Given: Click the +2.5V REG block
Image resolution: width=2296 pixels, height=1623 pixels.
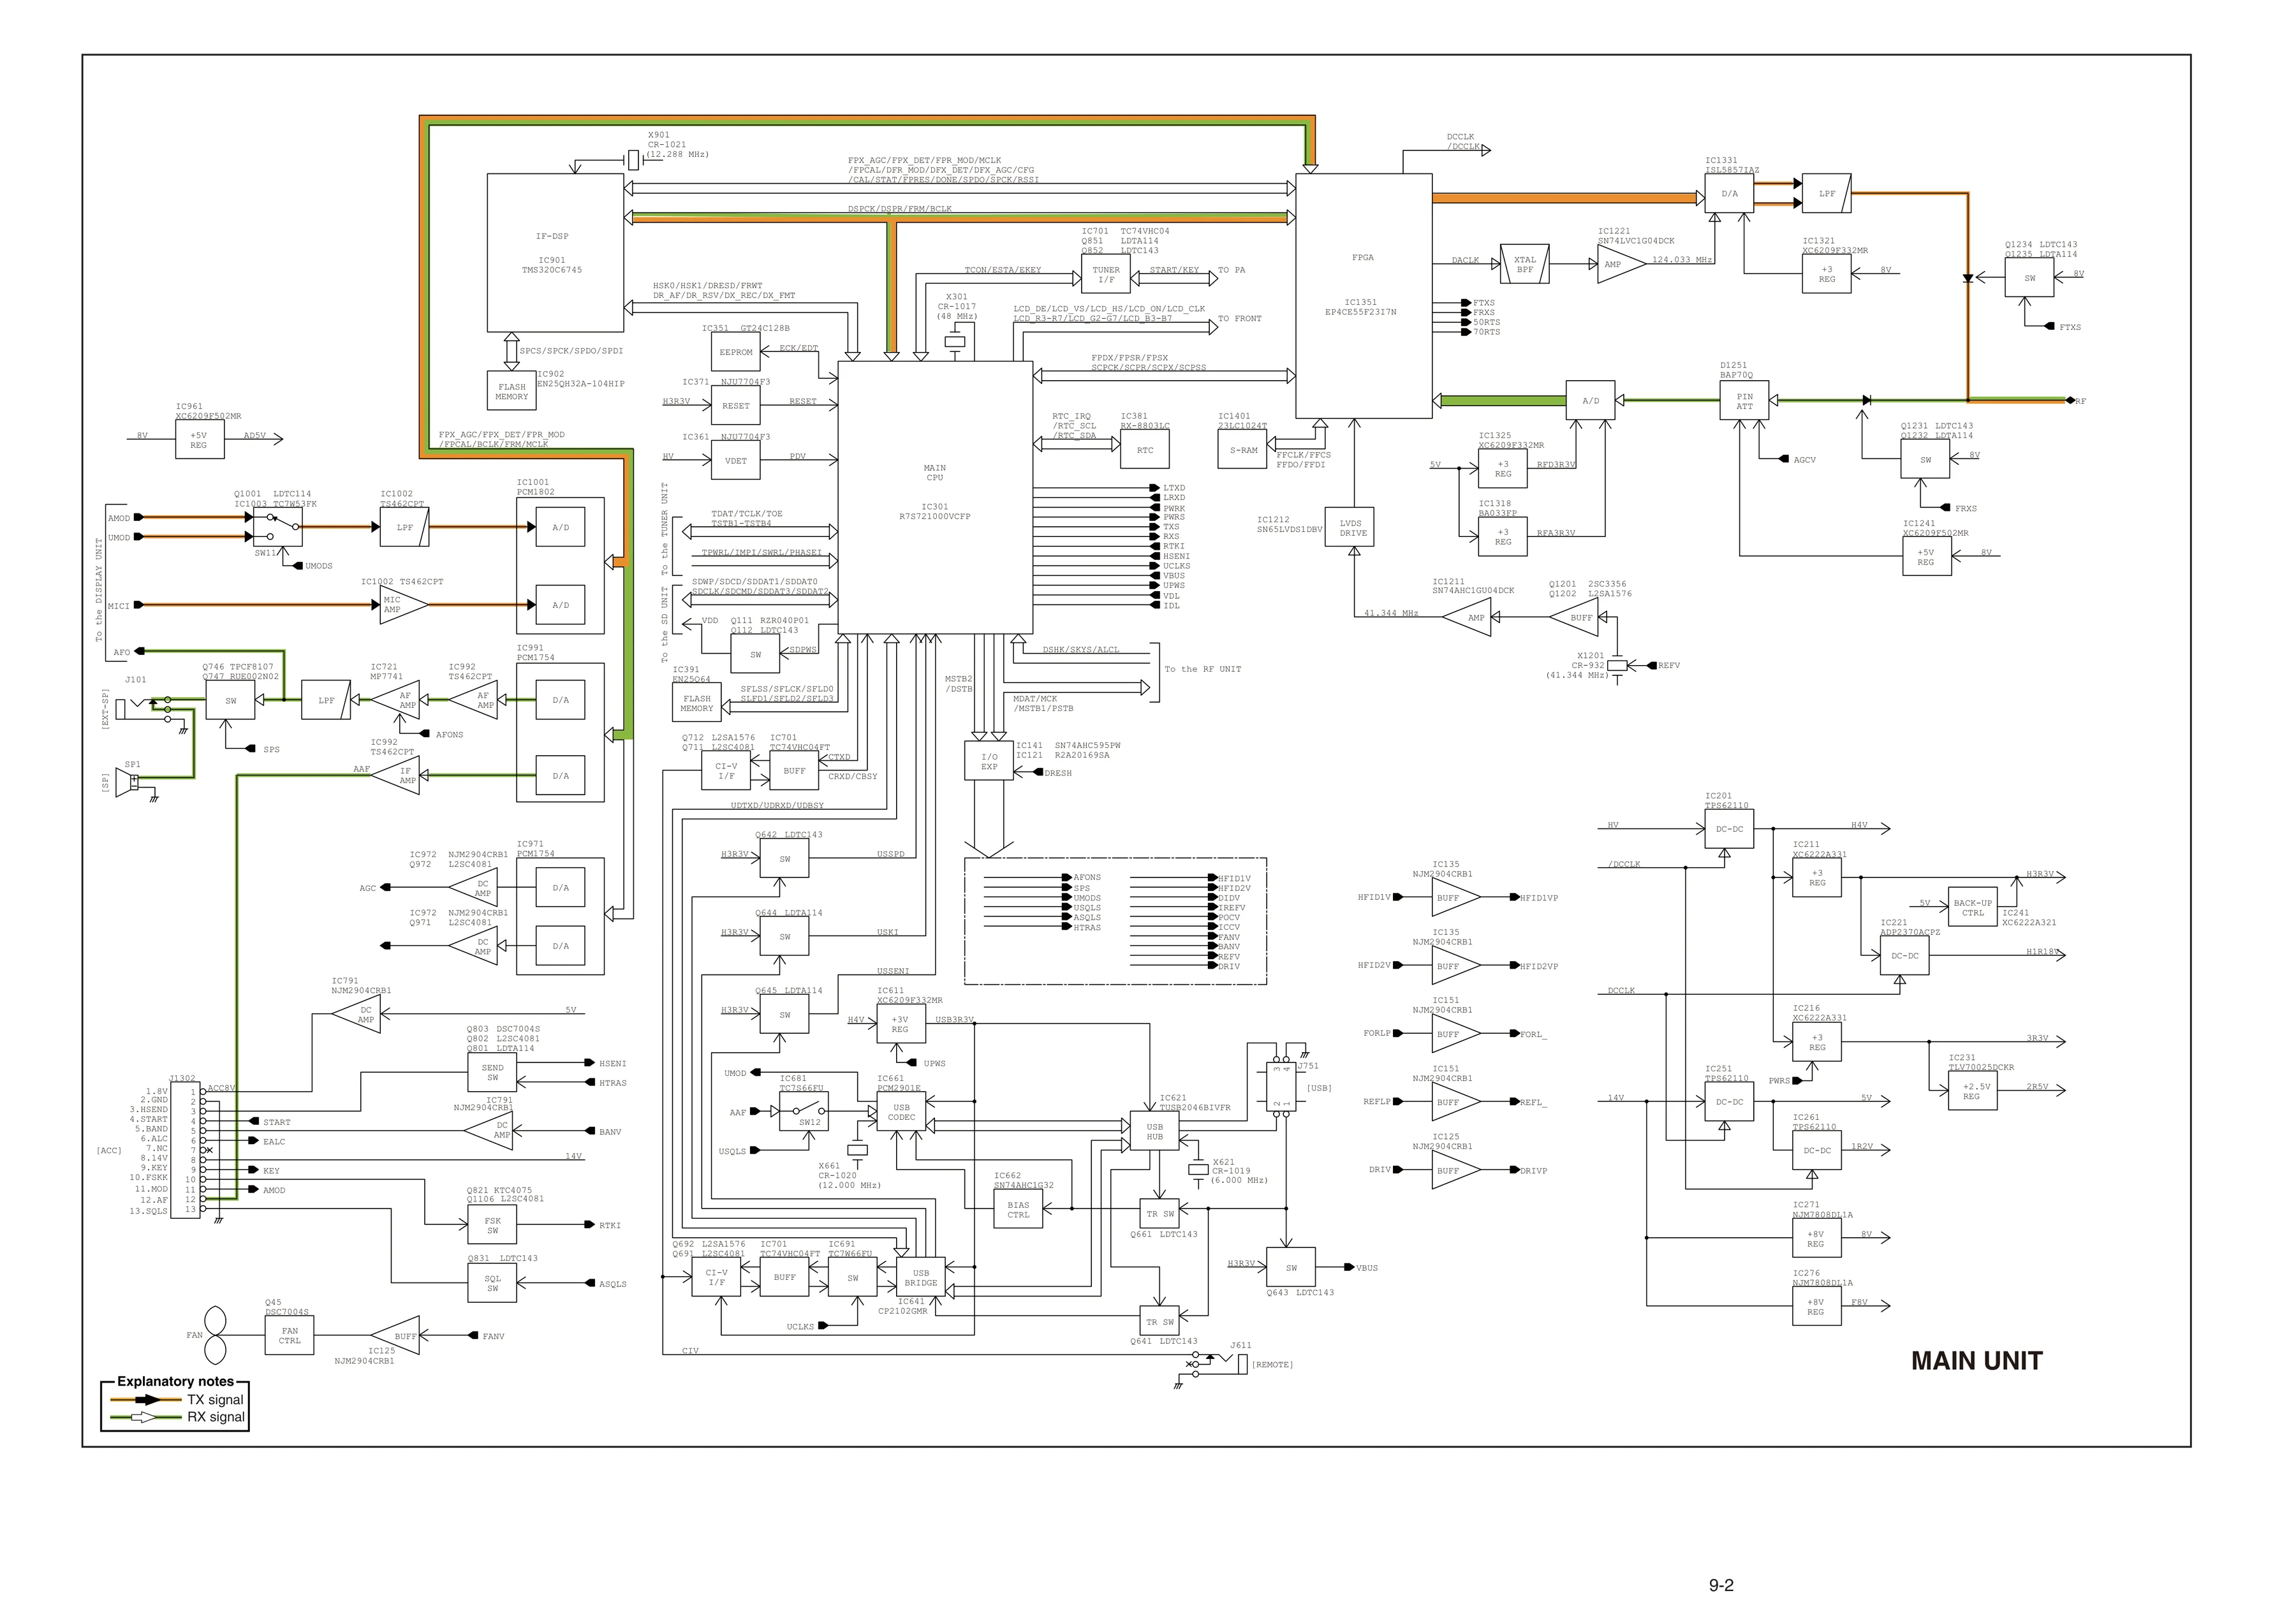Looking at the screenshot, I should click(x=1972, y=1091).
